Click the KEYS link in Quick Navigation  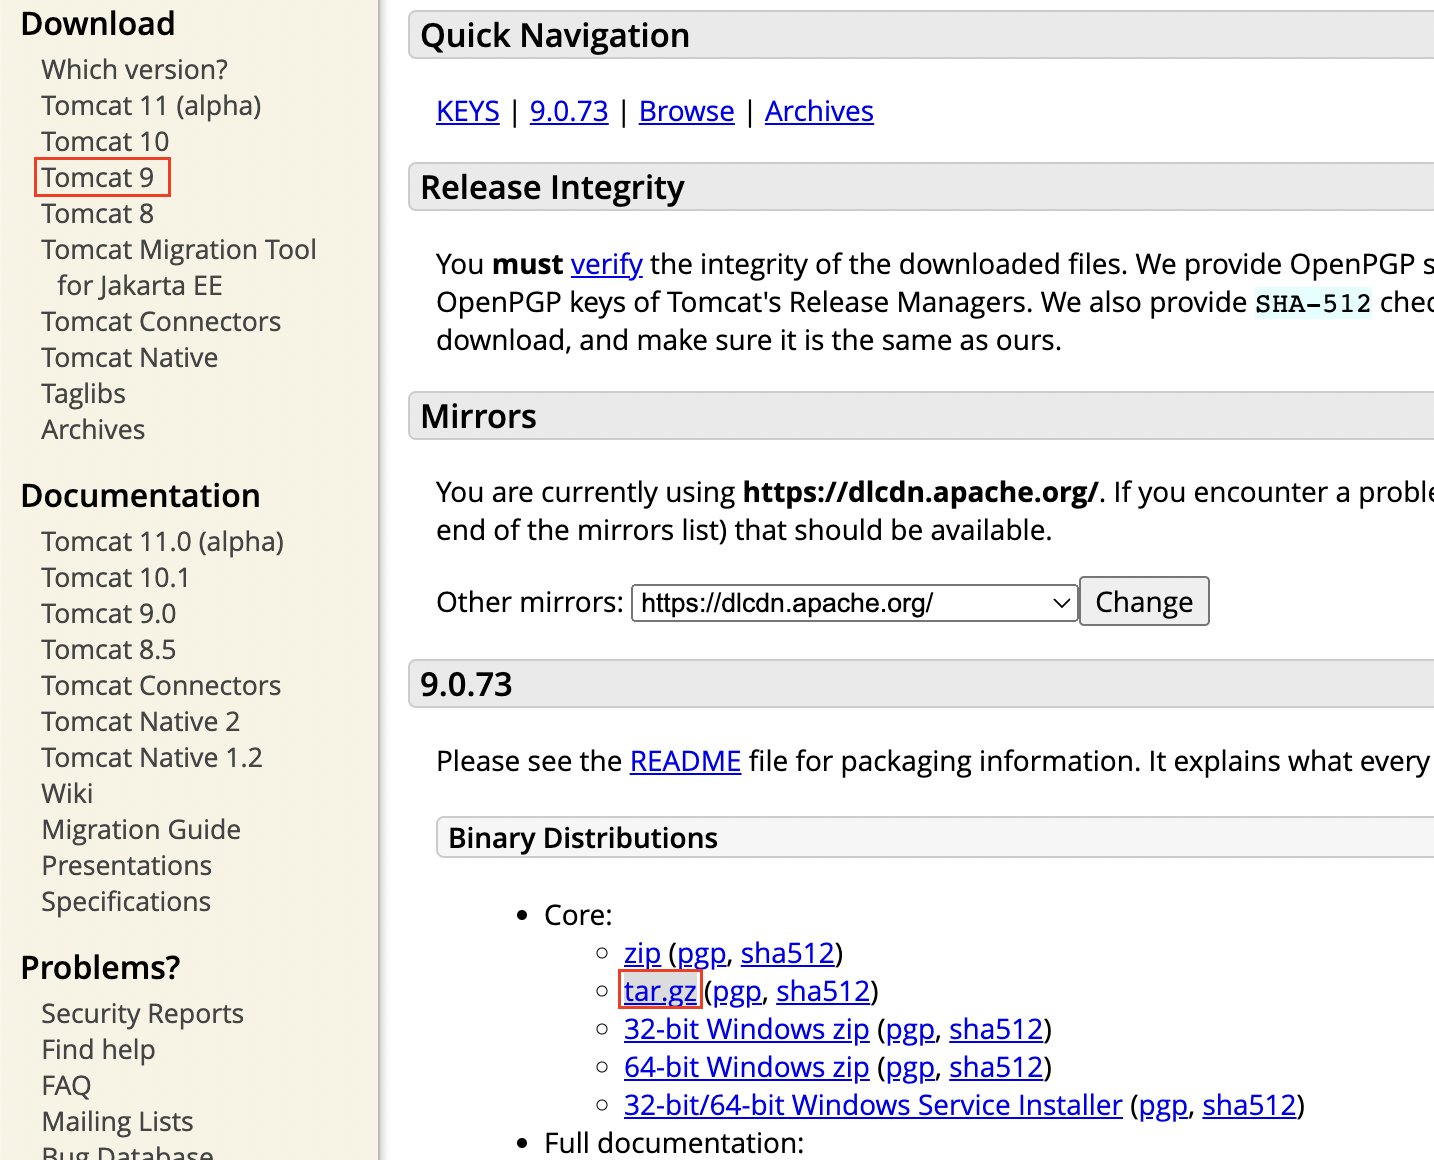tap(468, 111)
